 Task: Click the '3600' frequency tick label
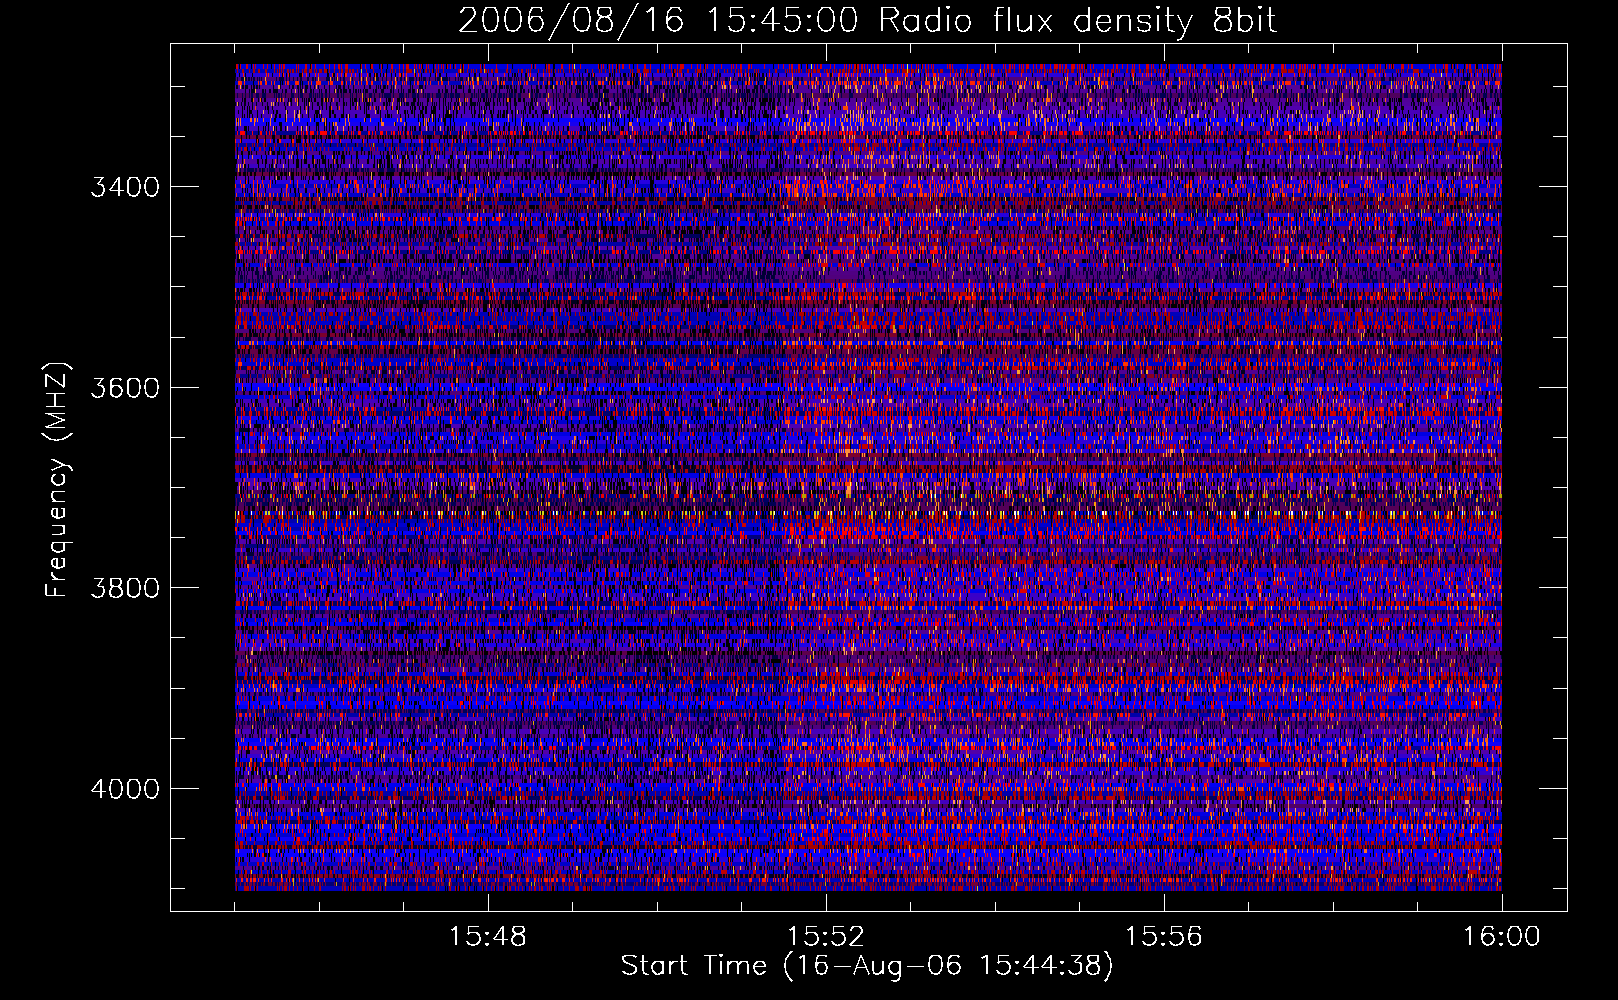[x=125, y=388]
